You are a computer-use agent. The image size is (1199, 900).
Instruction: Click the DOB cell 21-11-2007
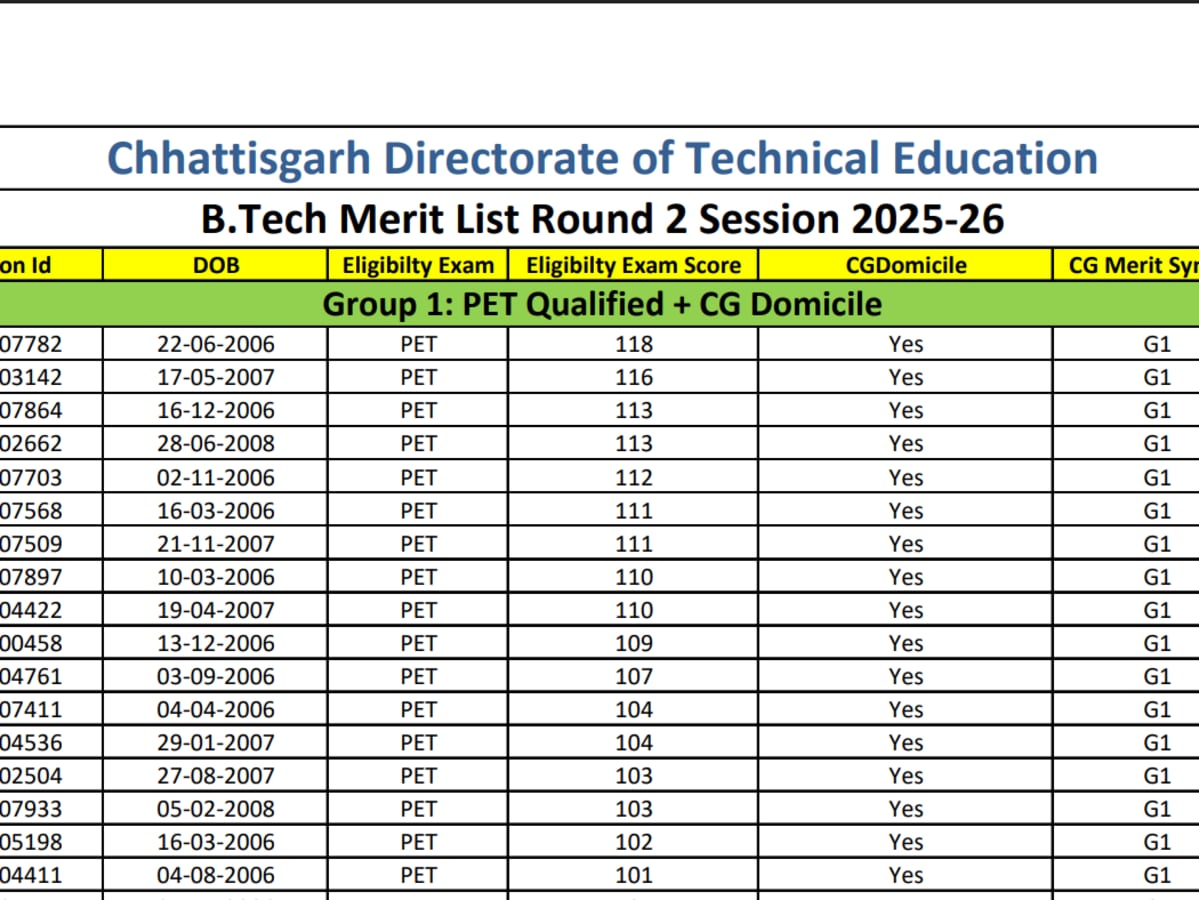tap(216, 544)
